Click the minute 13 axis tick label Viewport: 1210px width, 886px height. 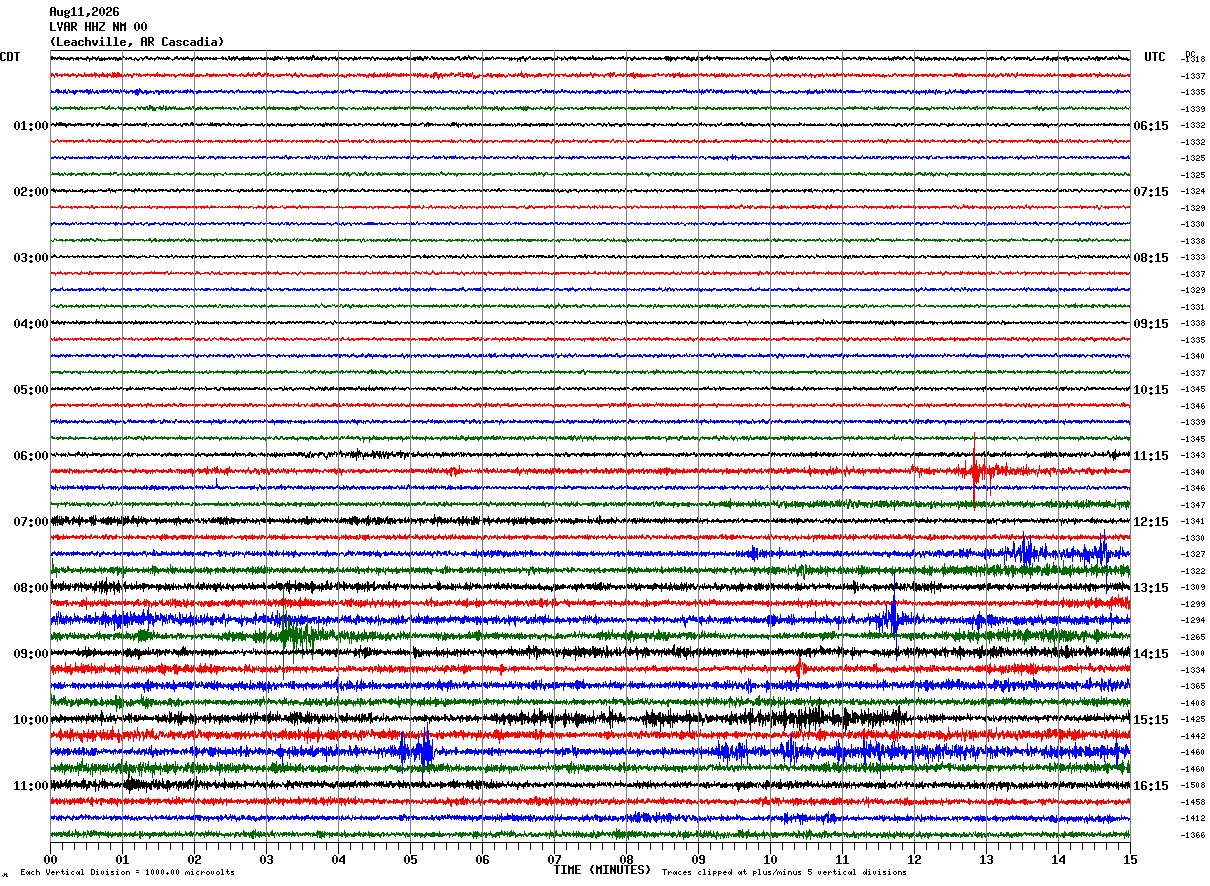click(x=986, y=859)
